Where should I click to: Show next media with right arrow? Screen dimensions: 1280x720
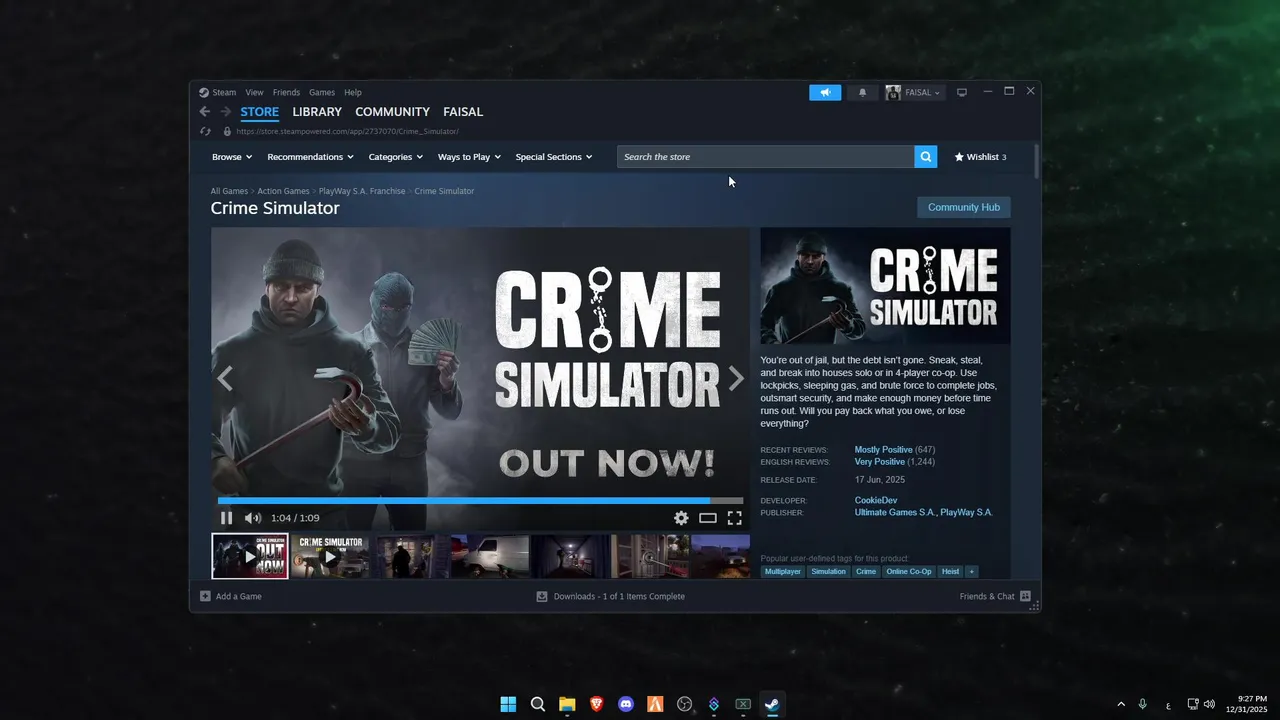pos(736,379)
